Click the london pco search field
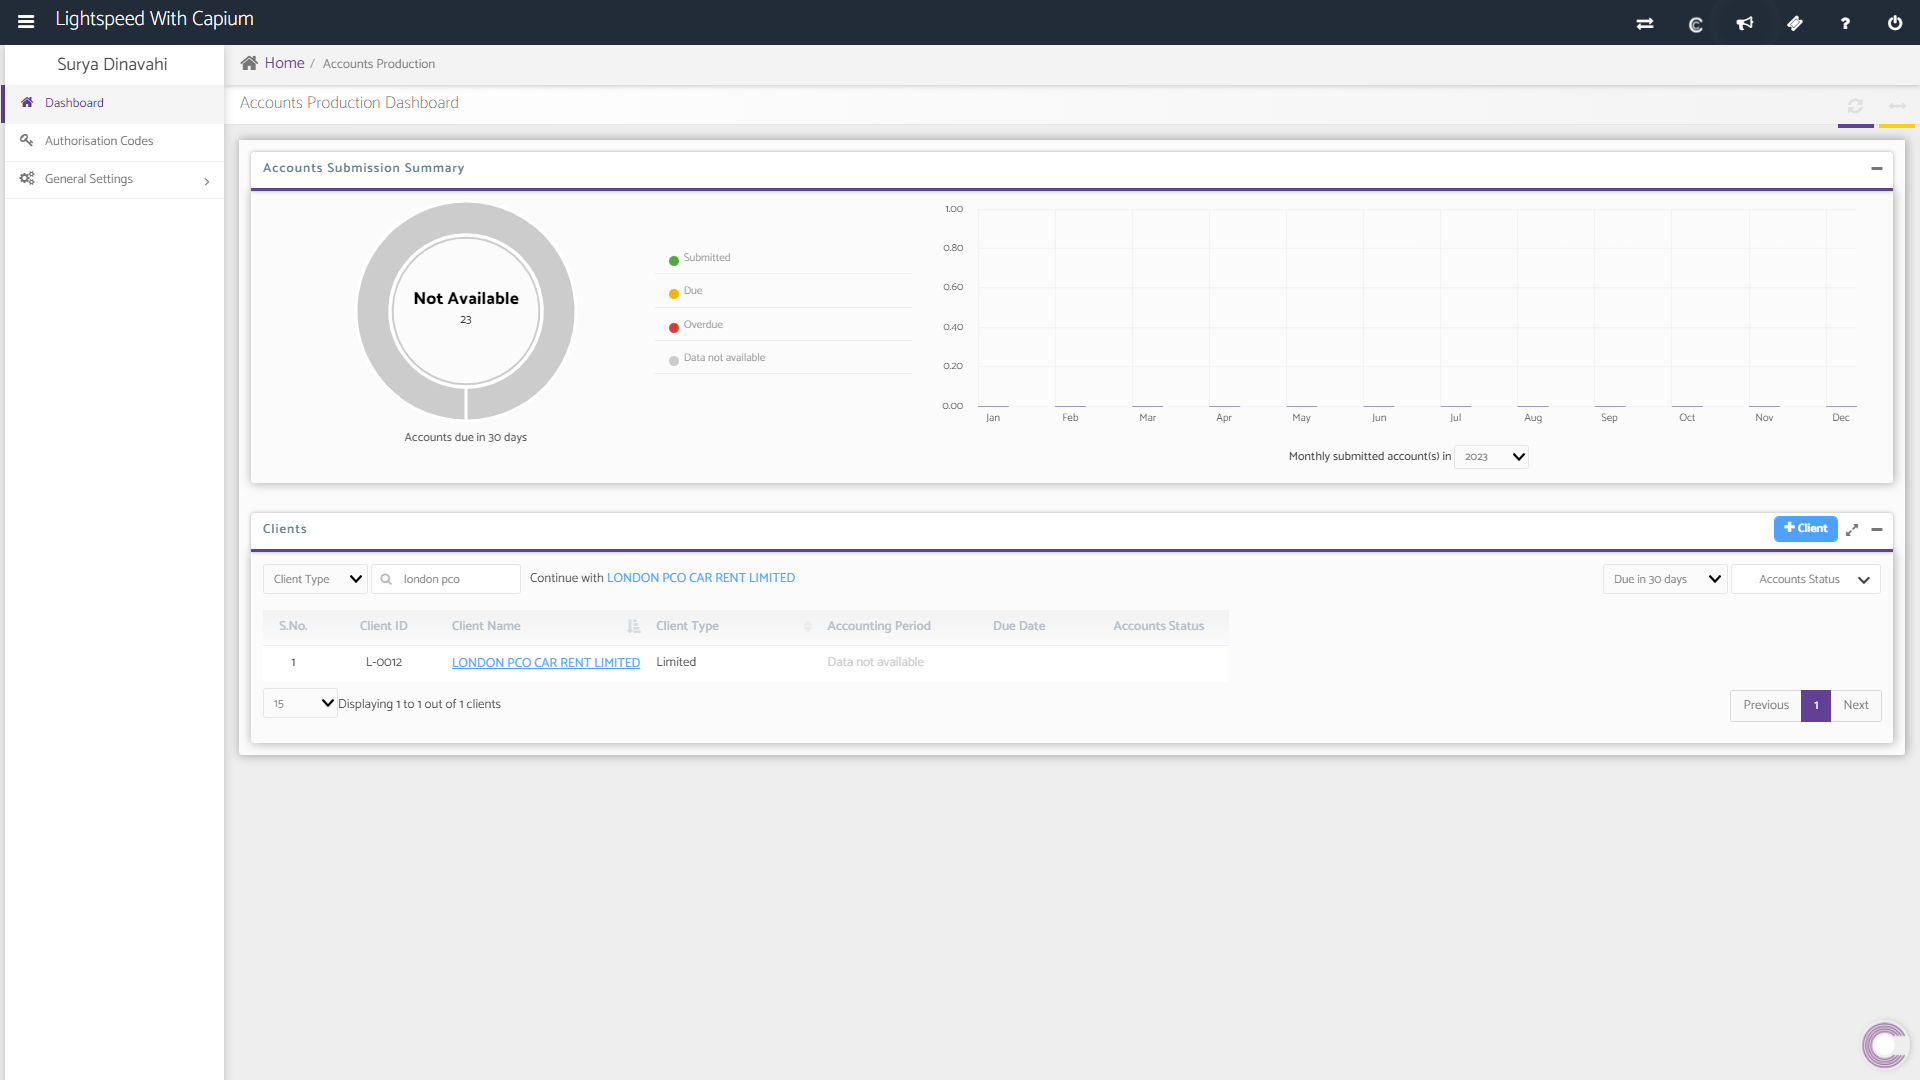This screenshot has height=1080, width=1920. pos(455,579)
